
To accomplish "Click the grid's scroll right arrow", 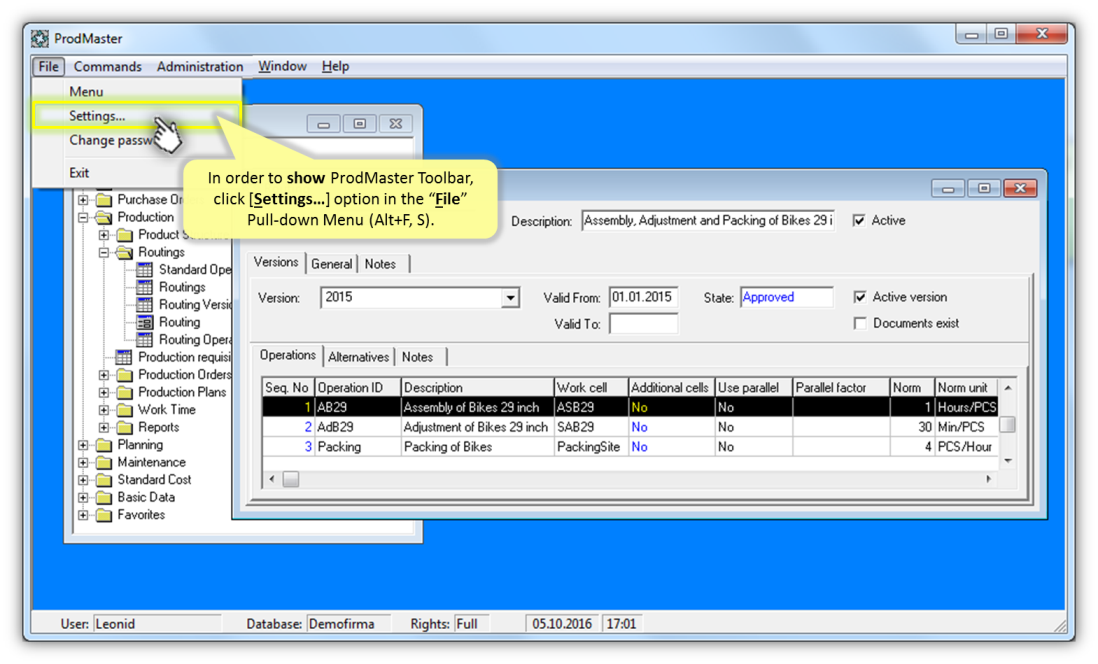I will click(x=988, y=480).
